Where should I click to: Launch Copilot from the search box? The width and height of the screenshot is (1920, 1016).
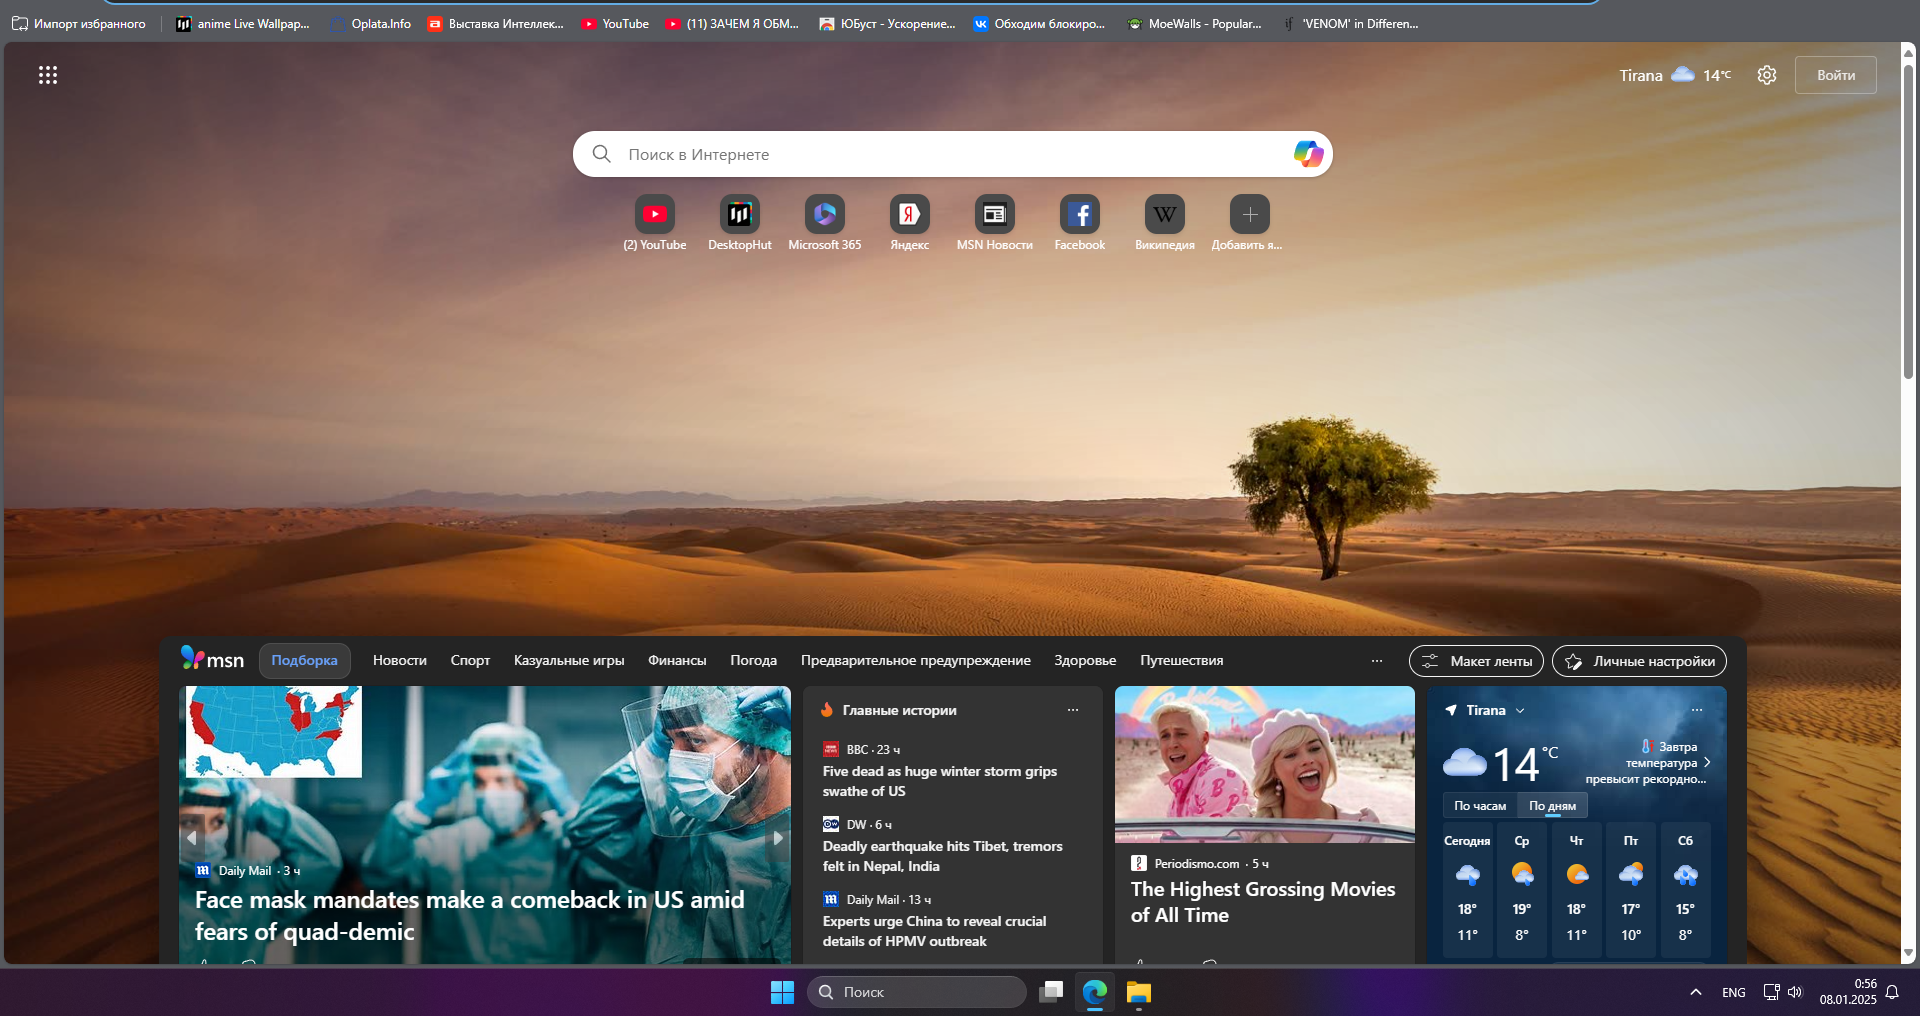coord(1308,154)
